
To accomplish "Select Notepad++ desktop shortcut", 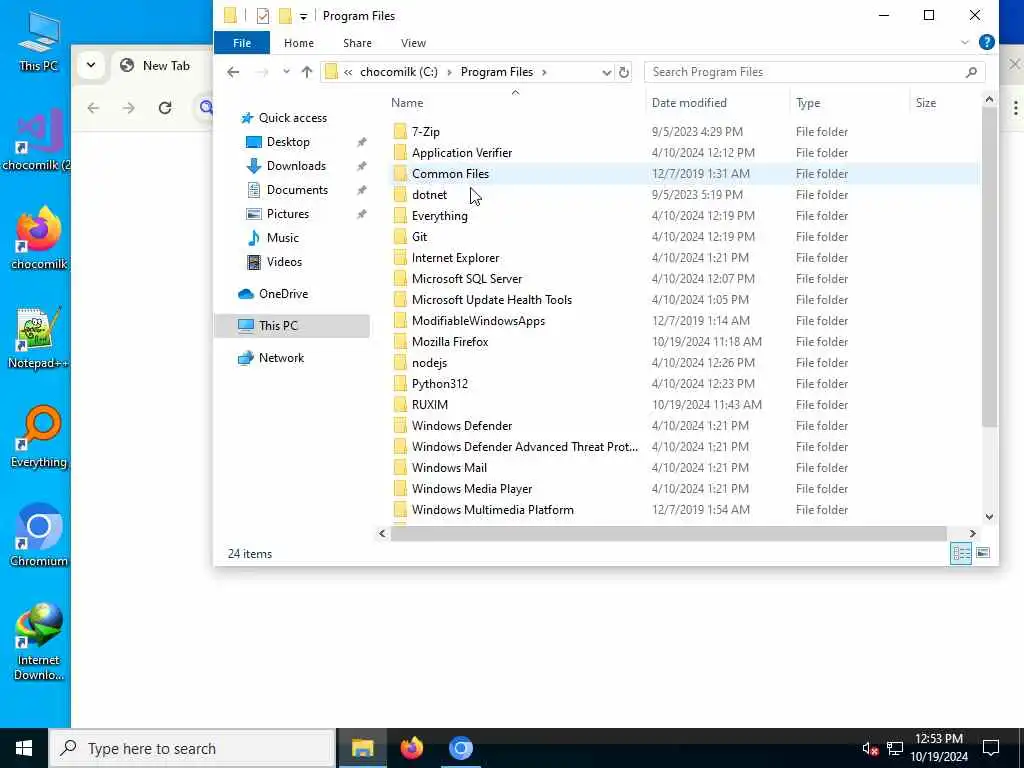I will (39, 338).
